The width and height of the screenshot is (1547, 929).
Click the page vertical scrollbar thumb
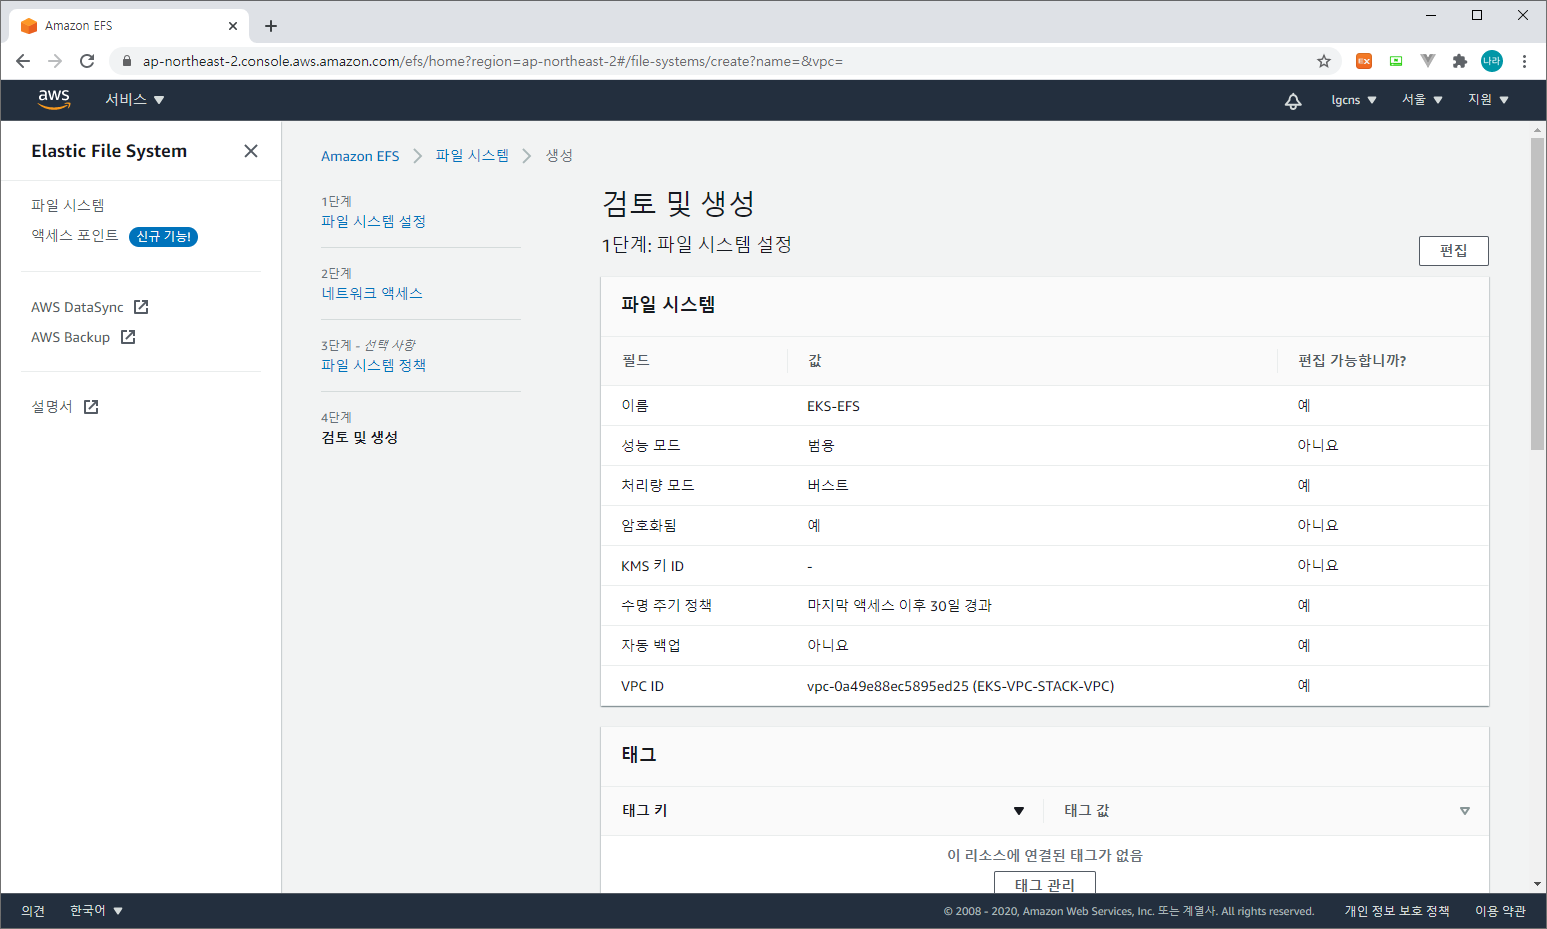tap(1538, 294)
